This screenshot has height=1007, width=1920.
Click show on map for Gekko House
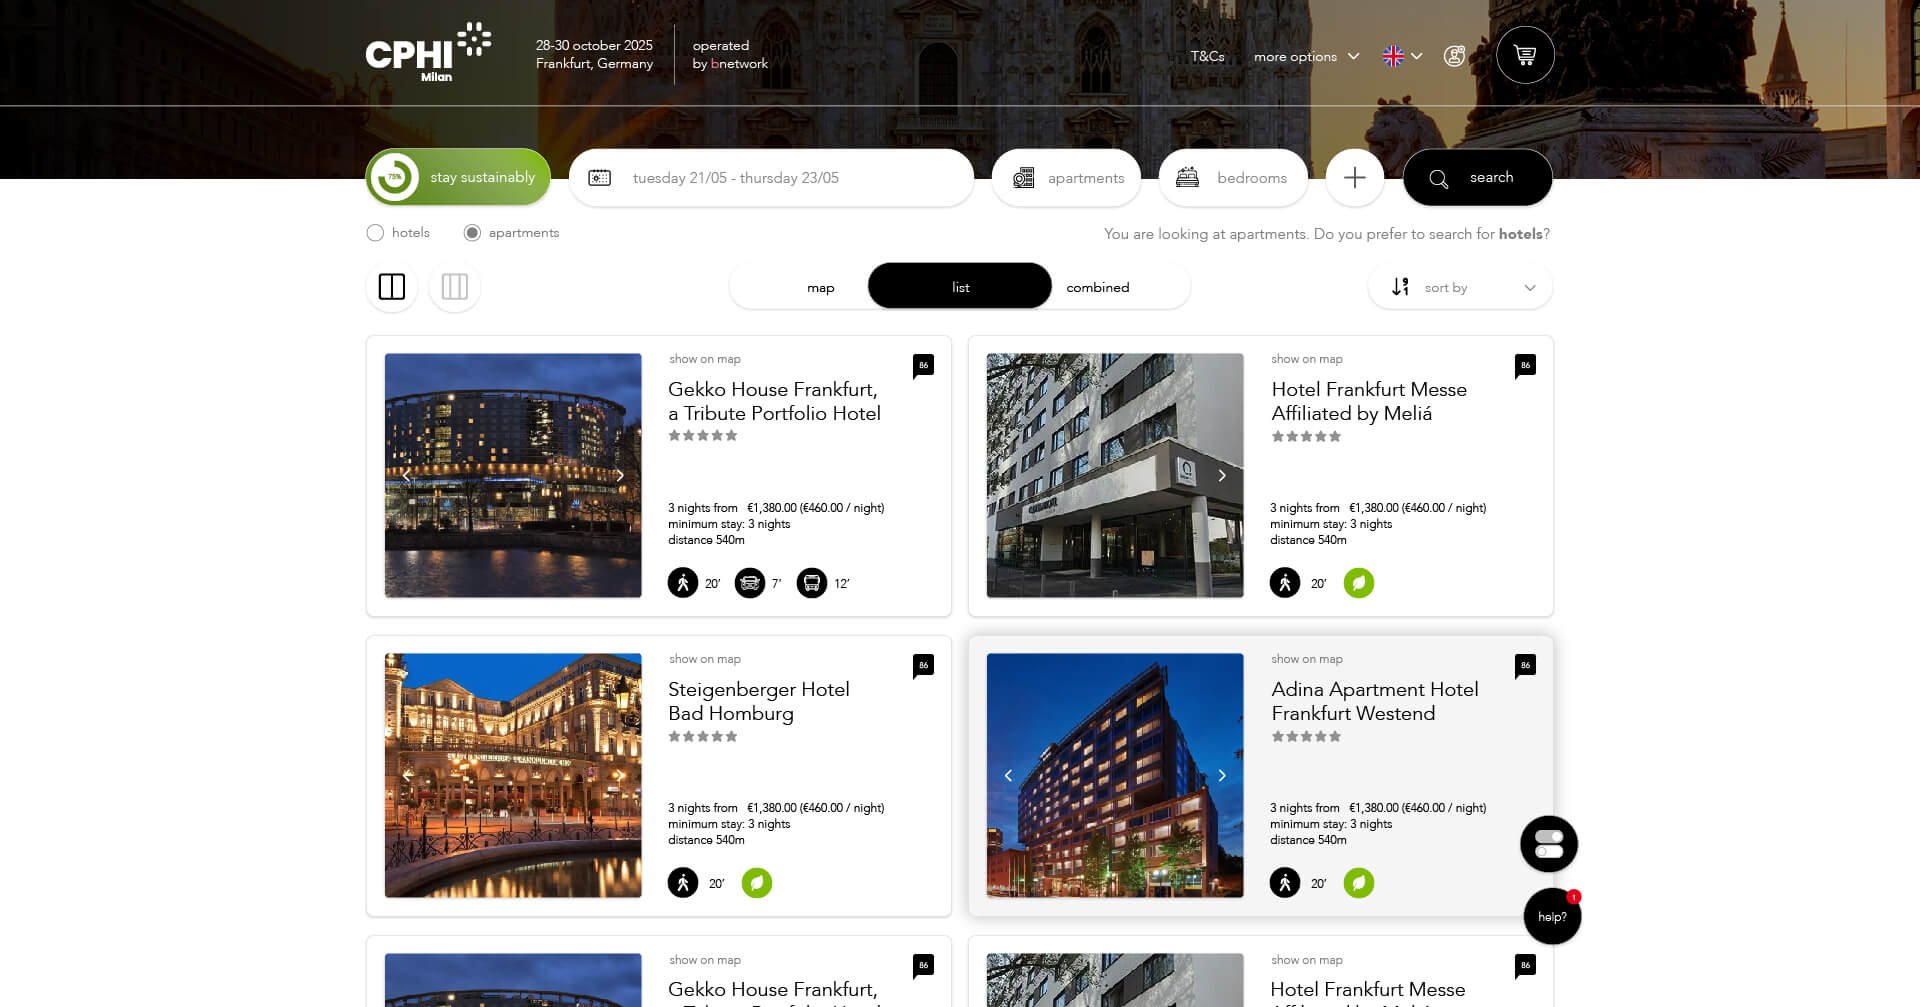pyautogui.click(x=705, y=359)
